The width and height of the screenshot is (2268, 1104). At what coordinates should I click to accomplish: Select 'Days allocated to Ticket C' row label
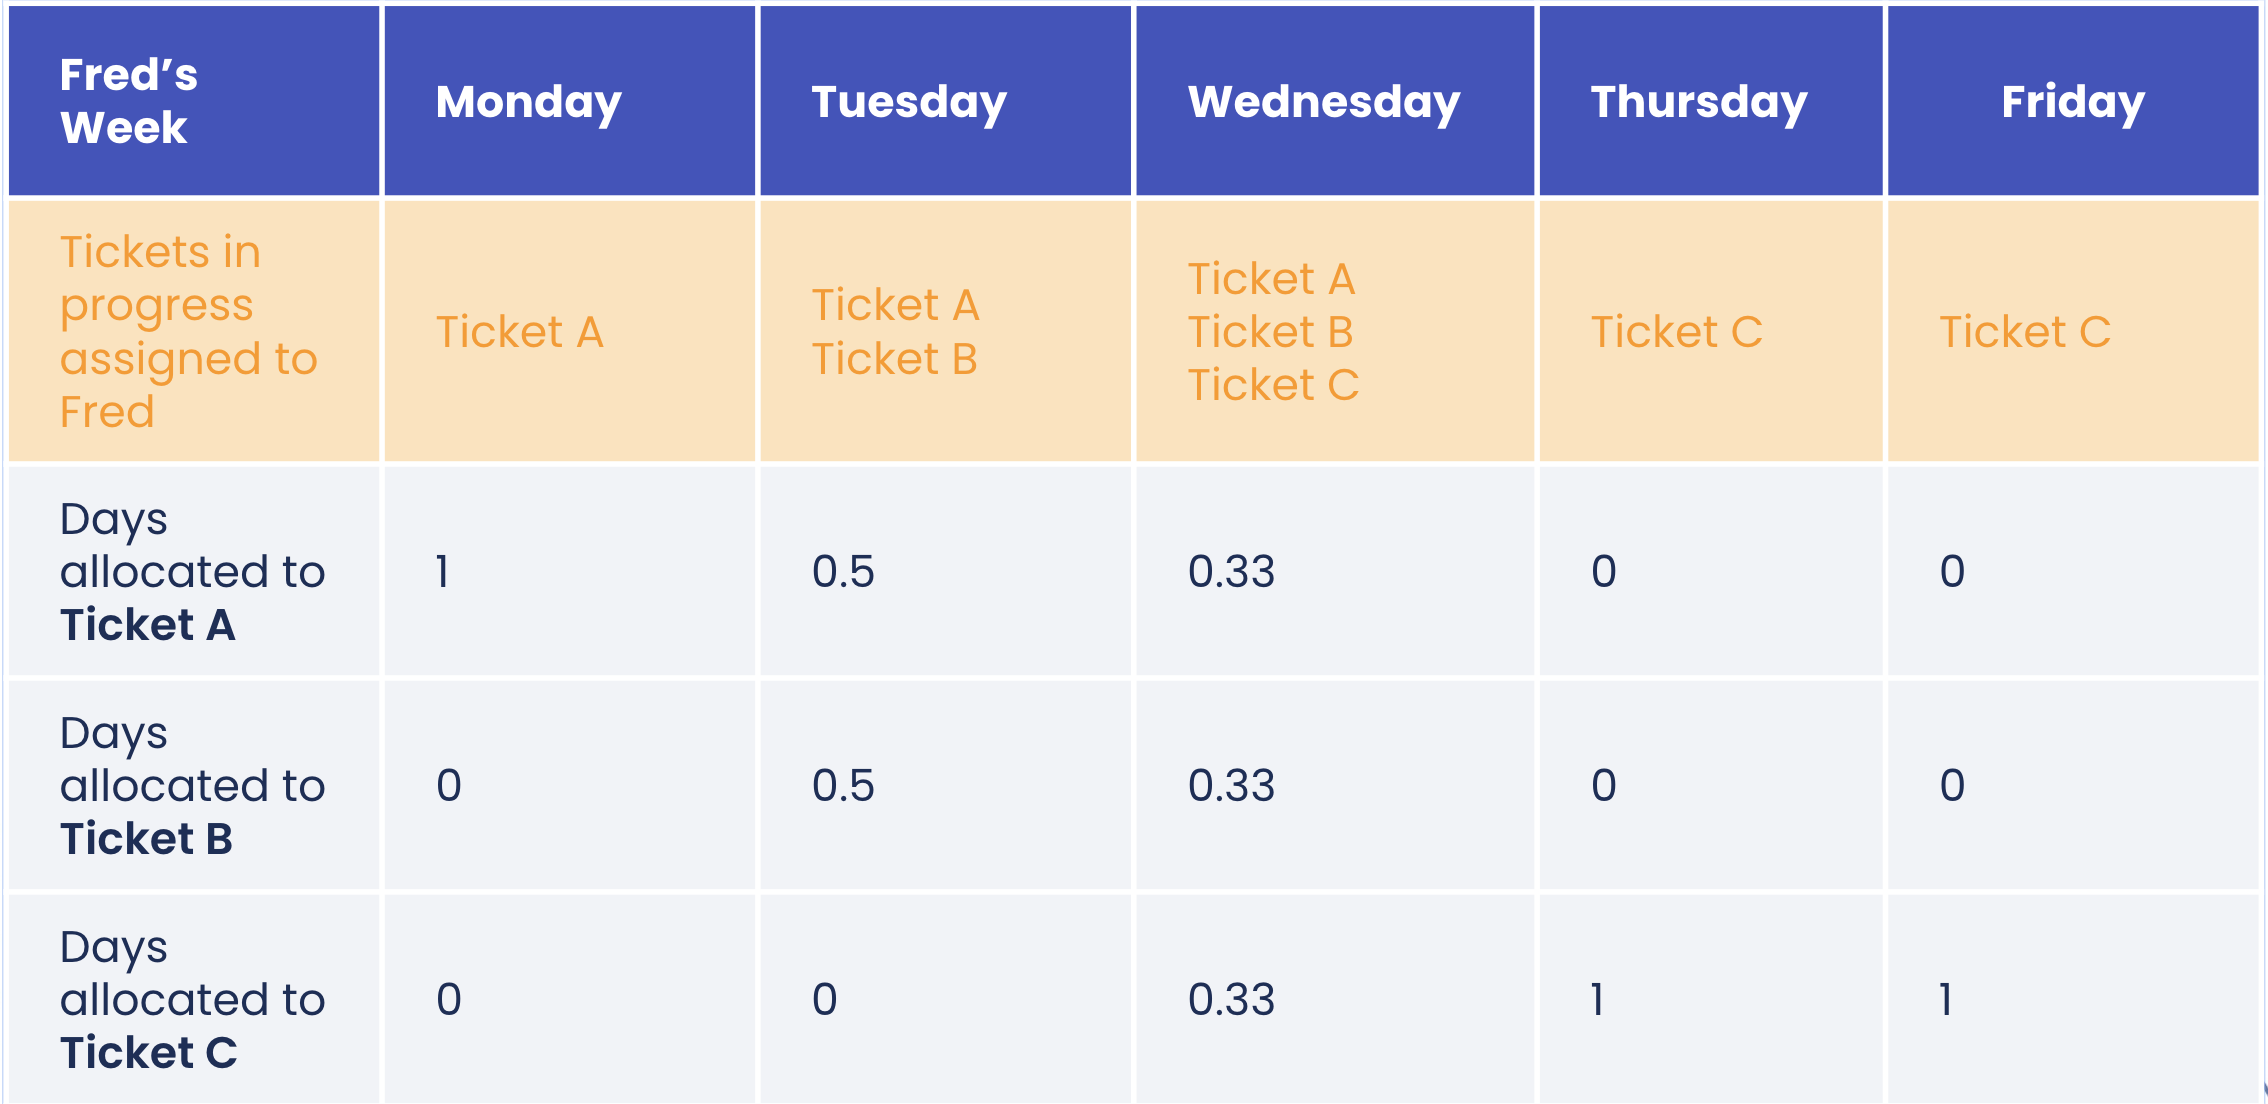[x=194, y=999]
